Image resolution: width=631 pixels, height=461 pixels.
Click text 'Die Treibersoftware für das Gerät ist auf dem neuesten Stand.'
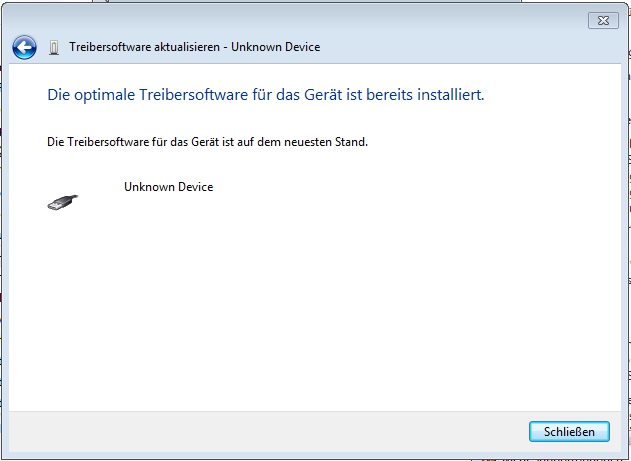207,142
